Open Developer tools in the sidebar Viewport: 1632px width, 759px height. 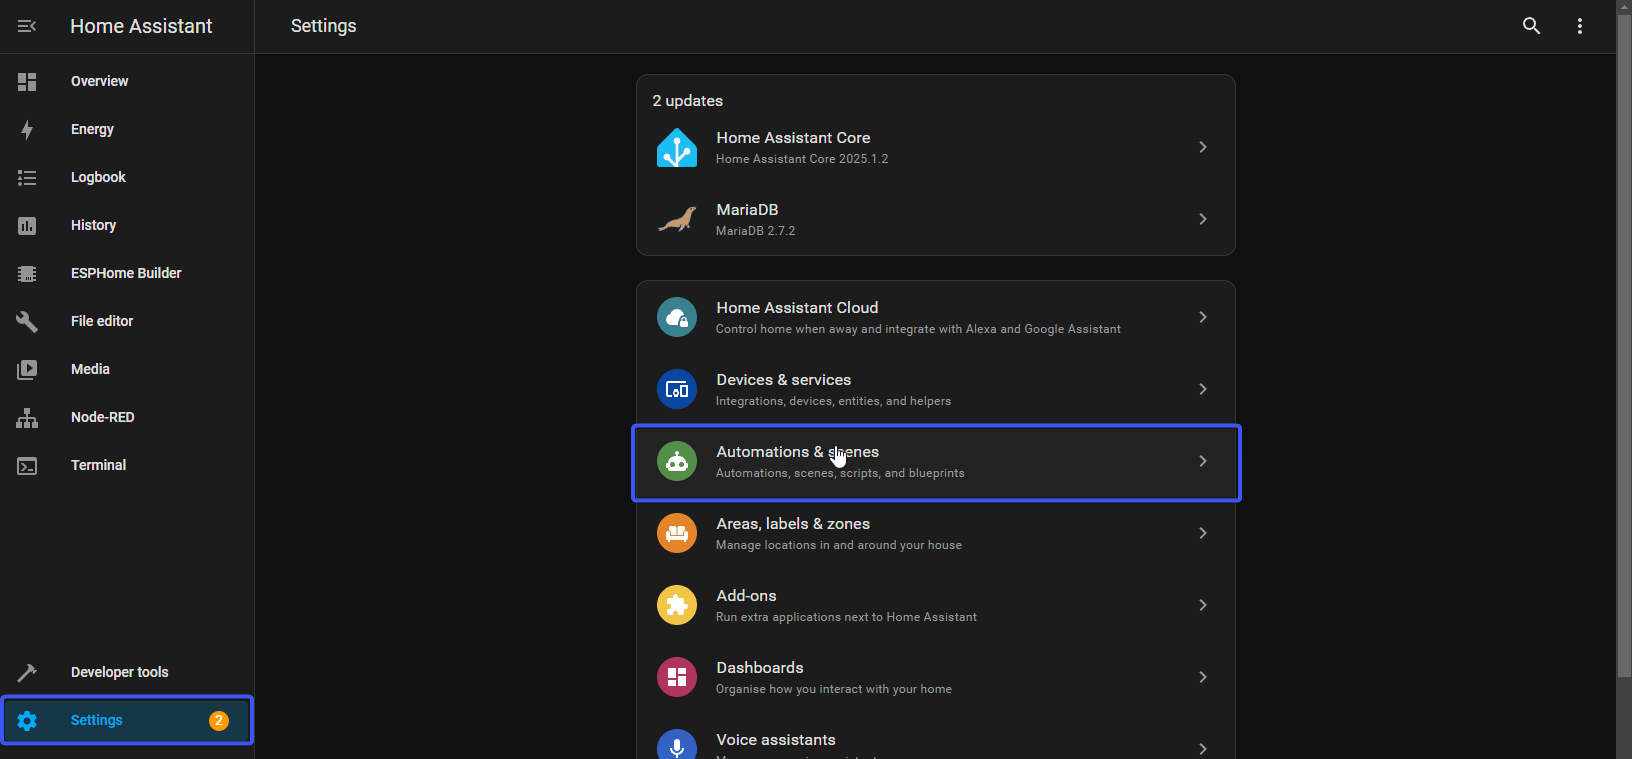119,672
